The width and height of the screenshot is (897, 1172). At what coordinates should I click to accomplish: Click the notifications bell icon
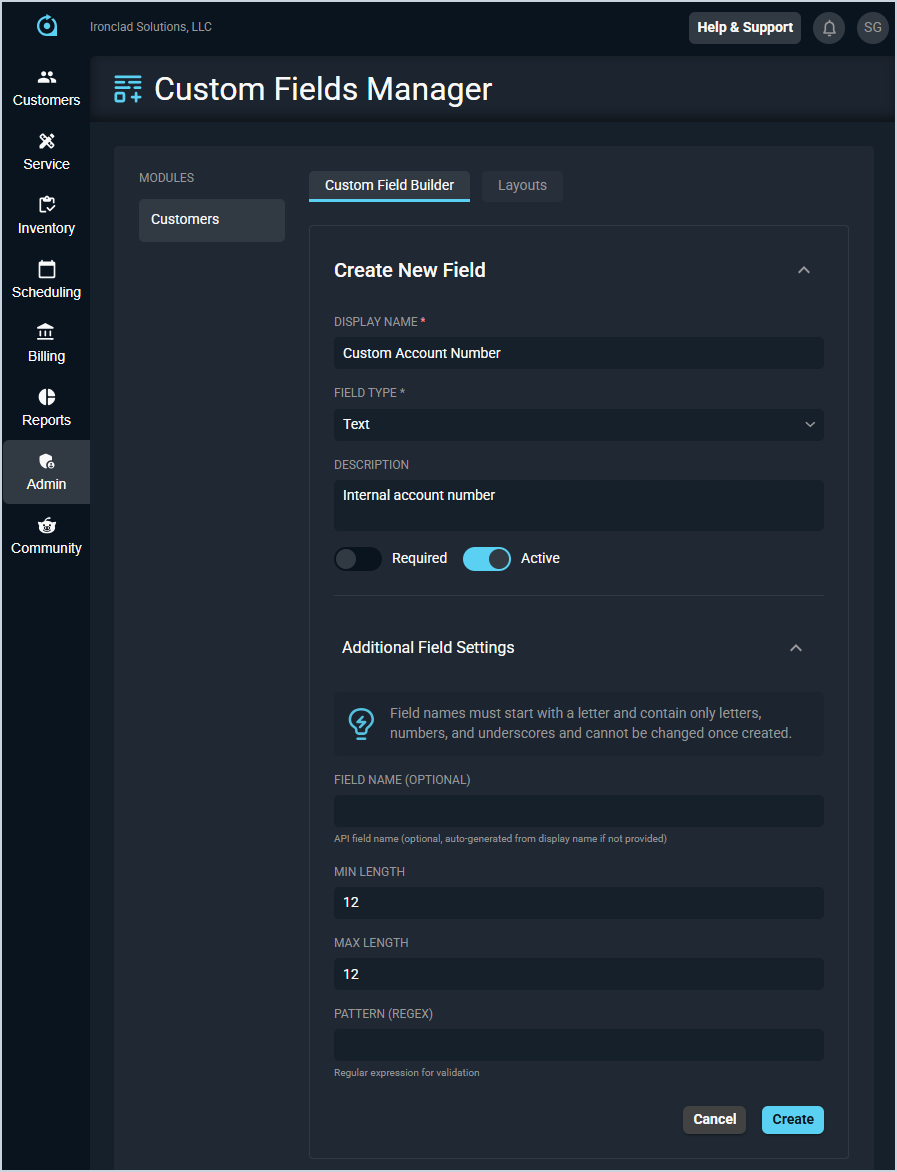click(x=829, y=28)
